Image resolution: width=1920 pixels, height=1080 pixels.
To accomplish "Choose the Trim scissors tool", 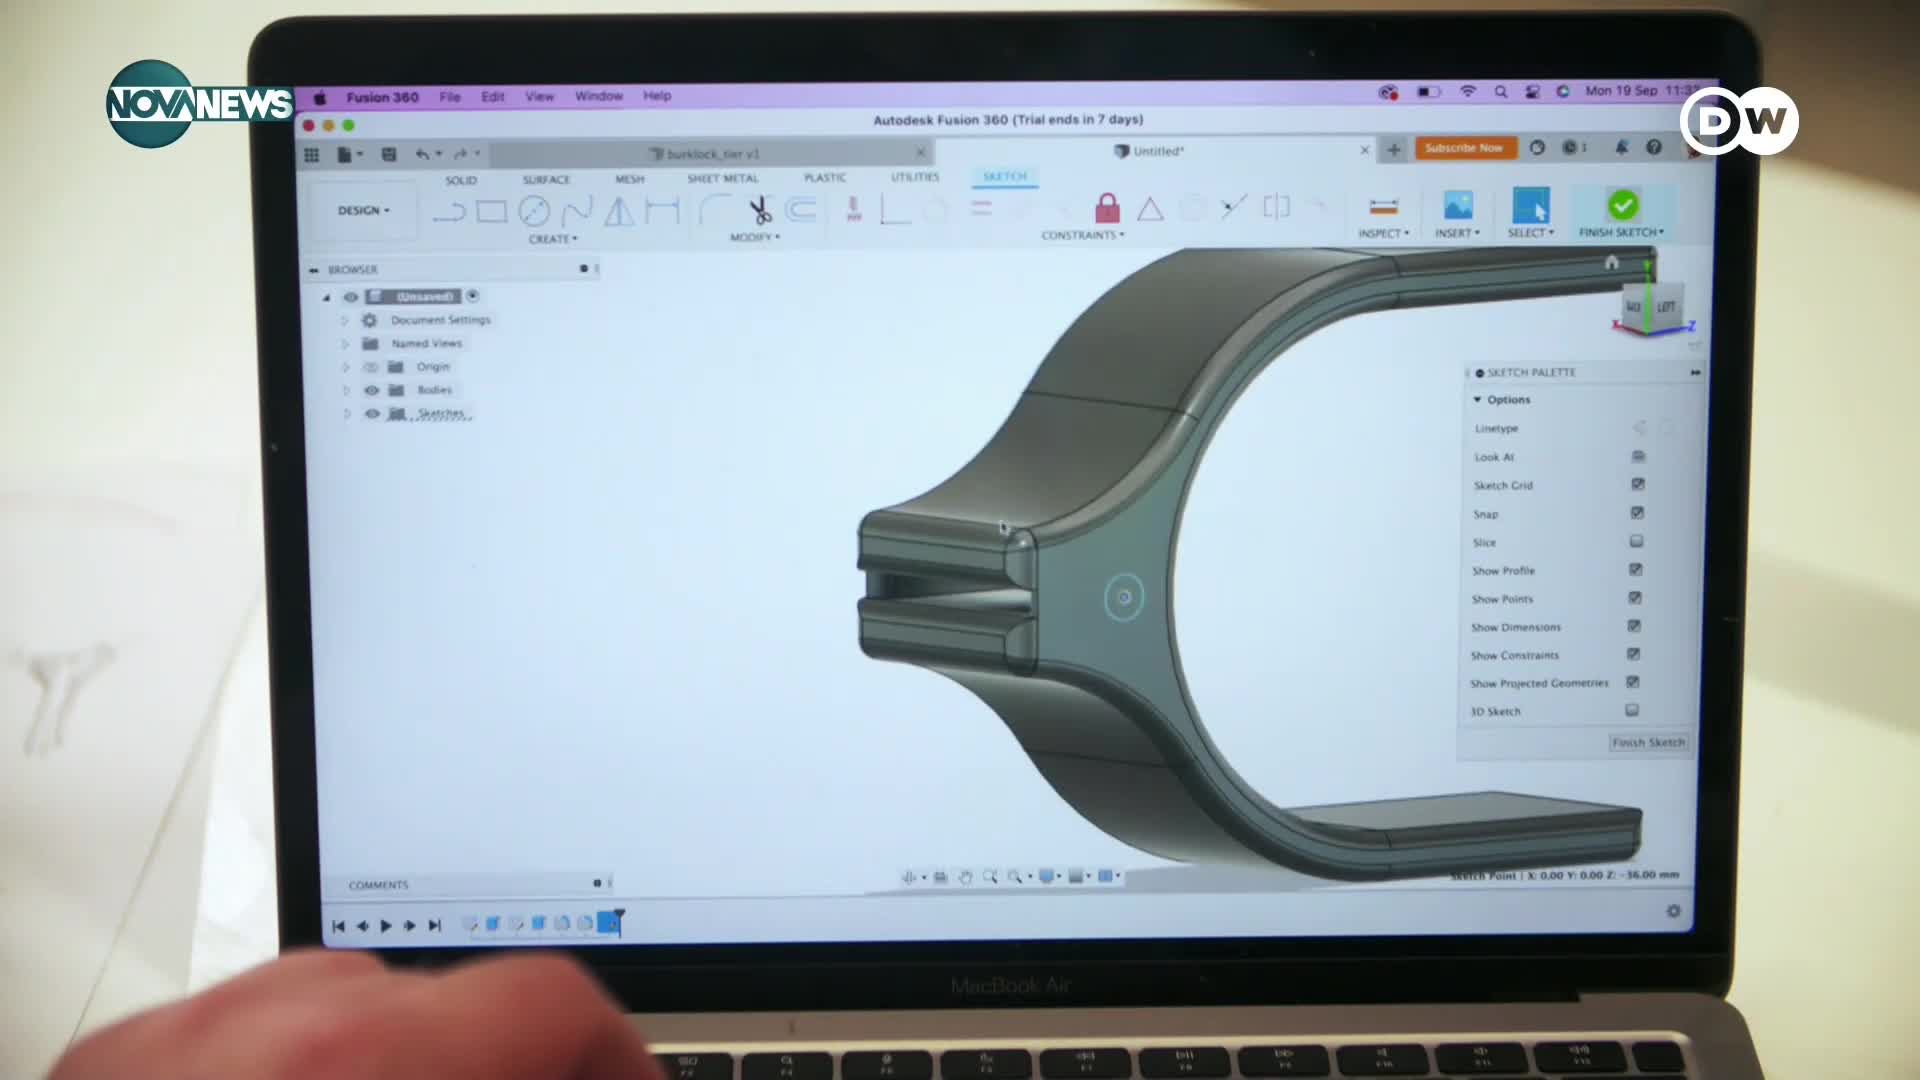I will click(x=760, y=210).
